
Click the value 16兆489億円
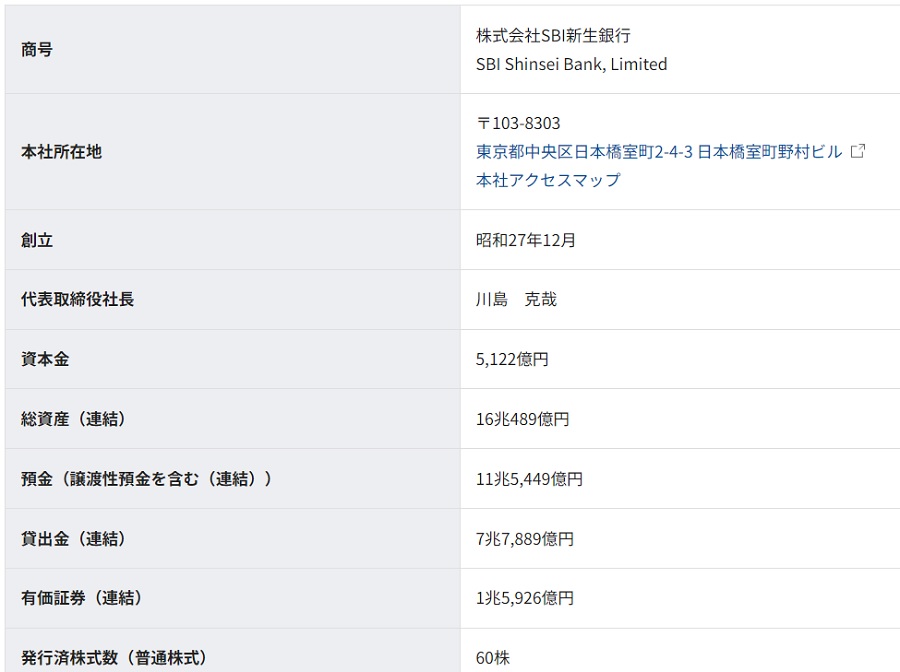(522, 419)
